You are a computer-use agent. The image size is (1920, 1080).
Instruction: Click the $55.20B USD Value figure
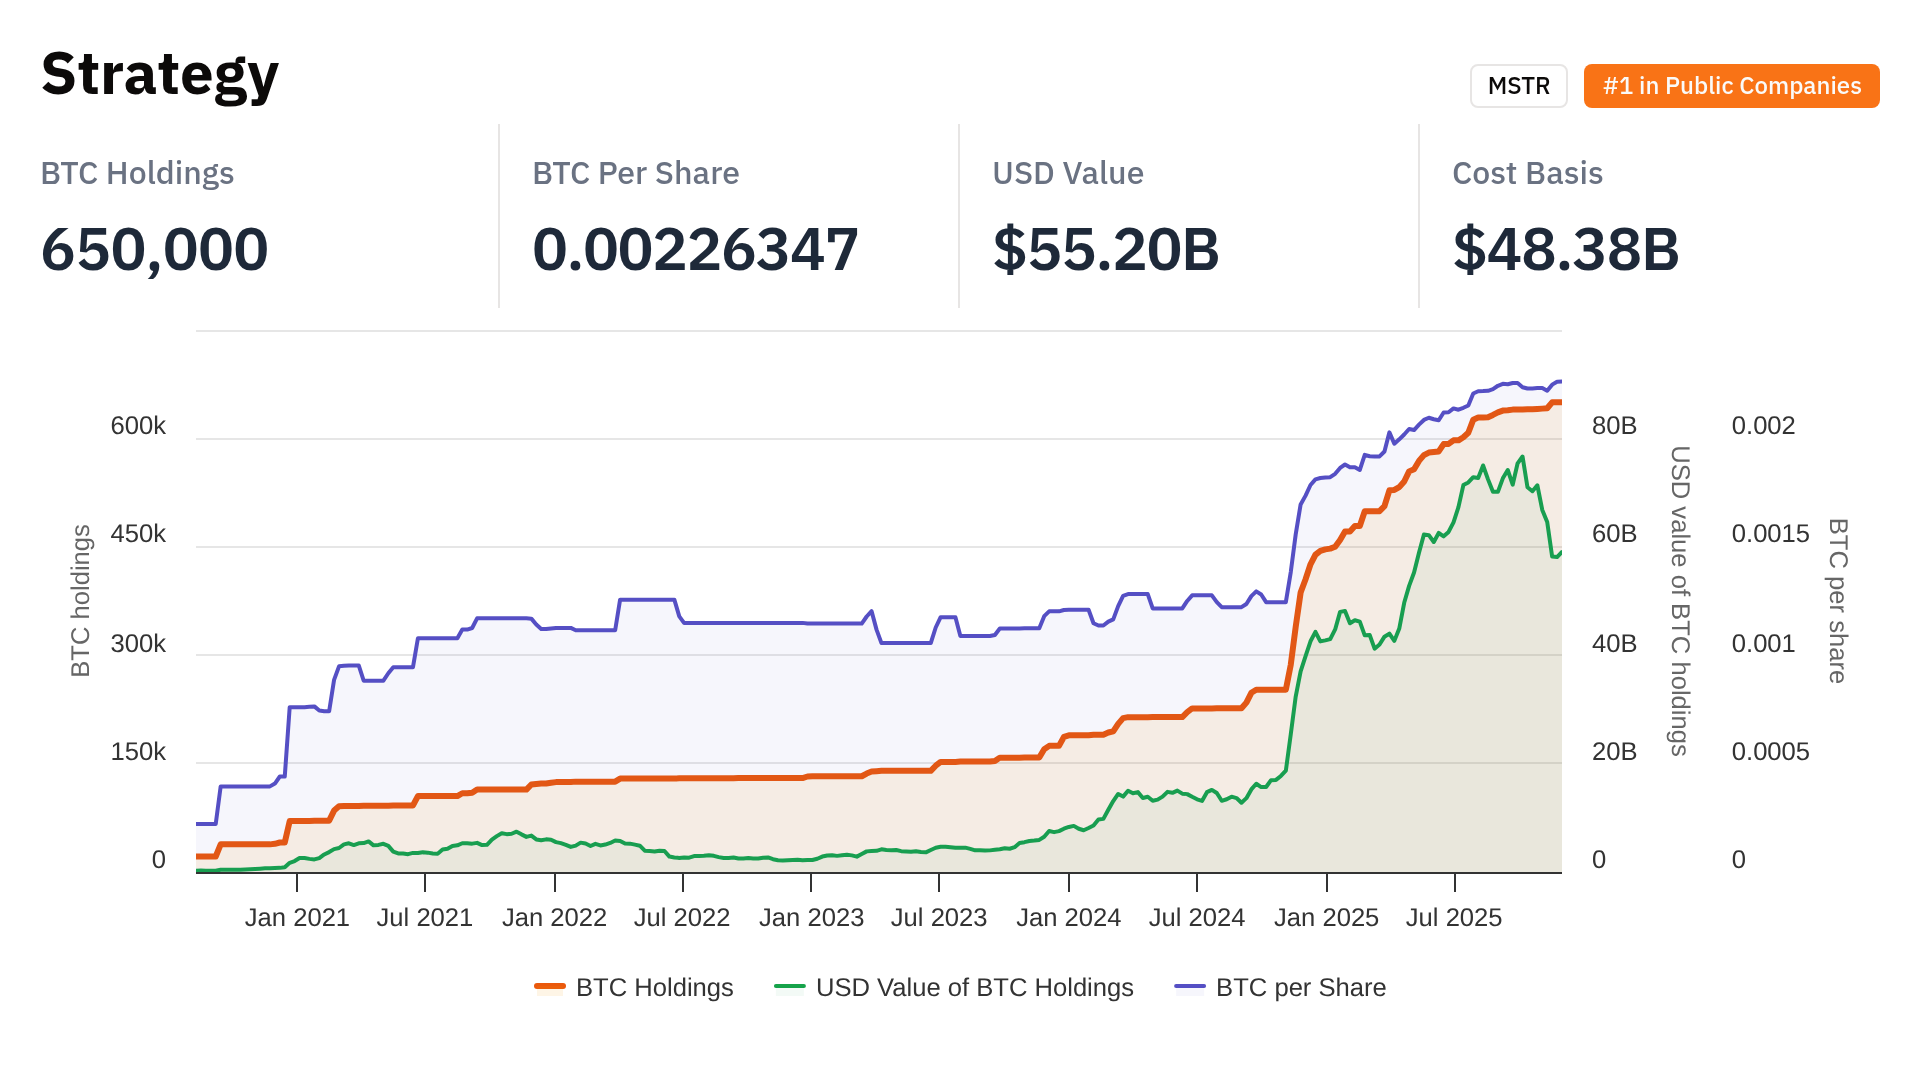pos(1106,249)
